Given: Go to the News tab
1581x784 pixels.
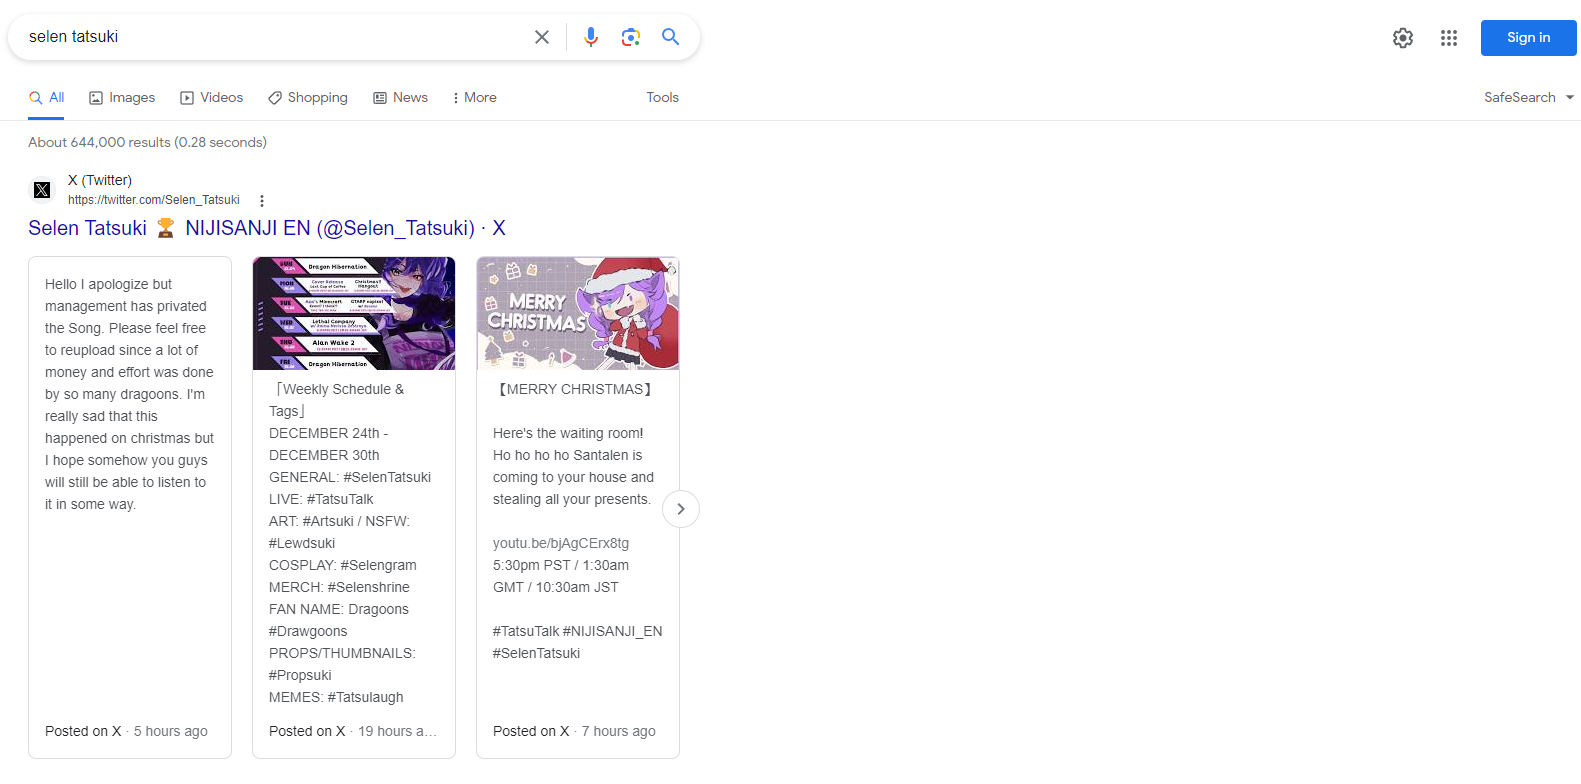Looking at the screenshot, I should tap(400, 97).
